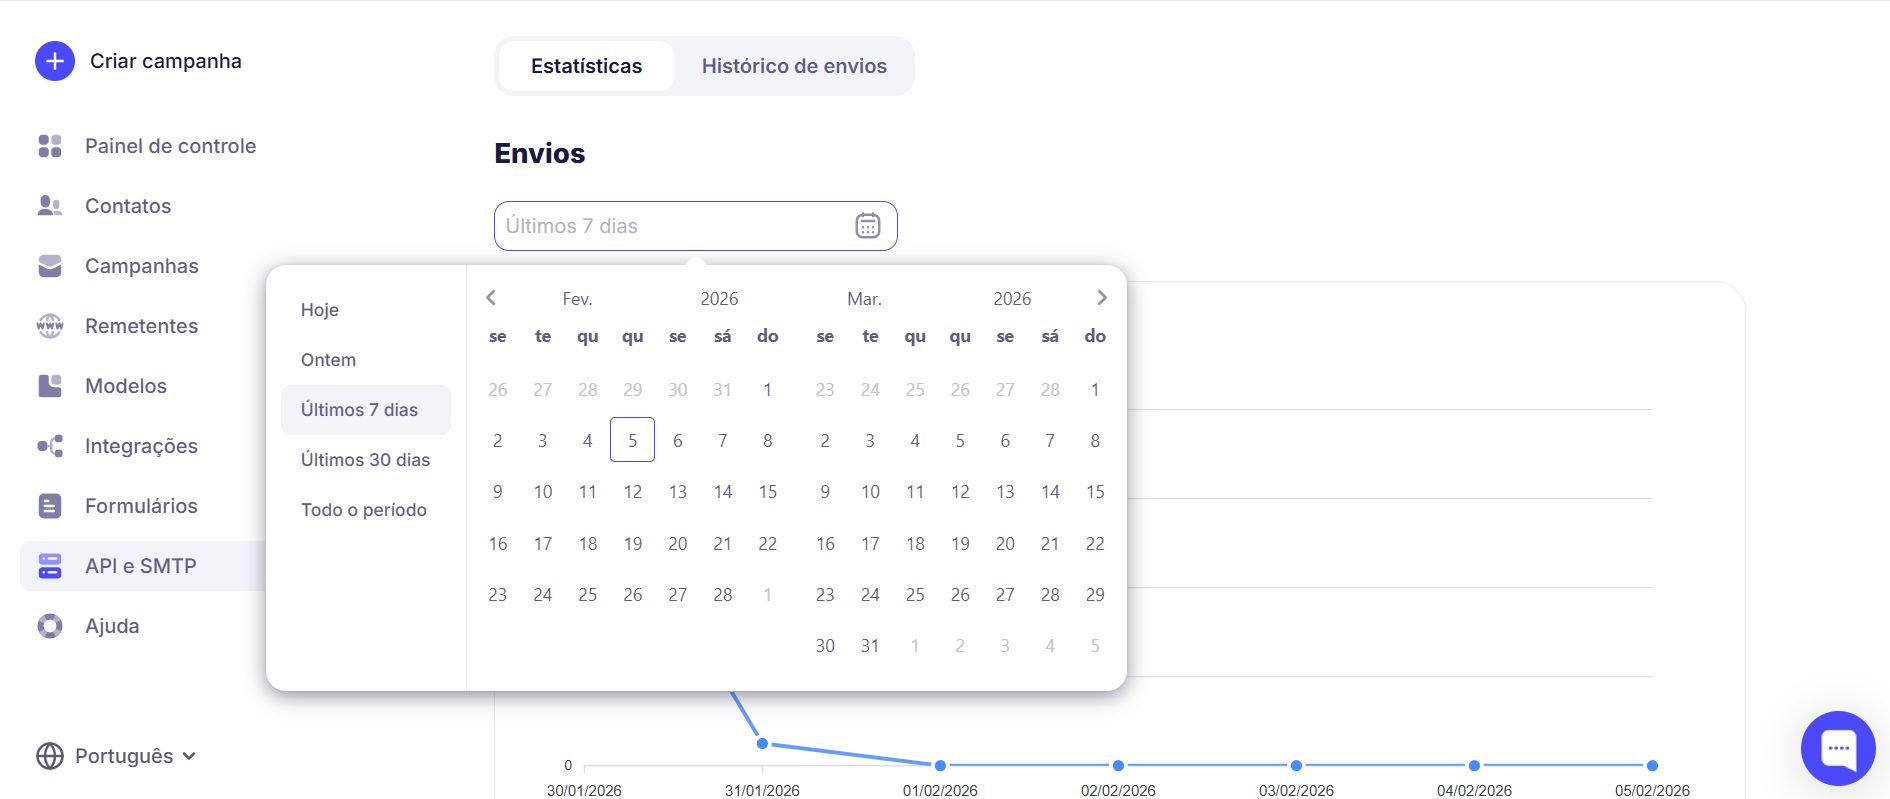The width and height of the screenshot is (1890, 799).
Task: Go to previous month in calendar
Action: [491, 298]
